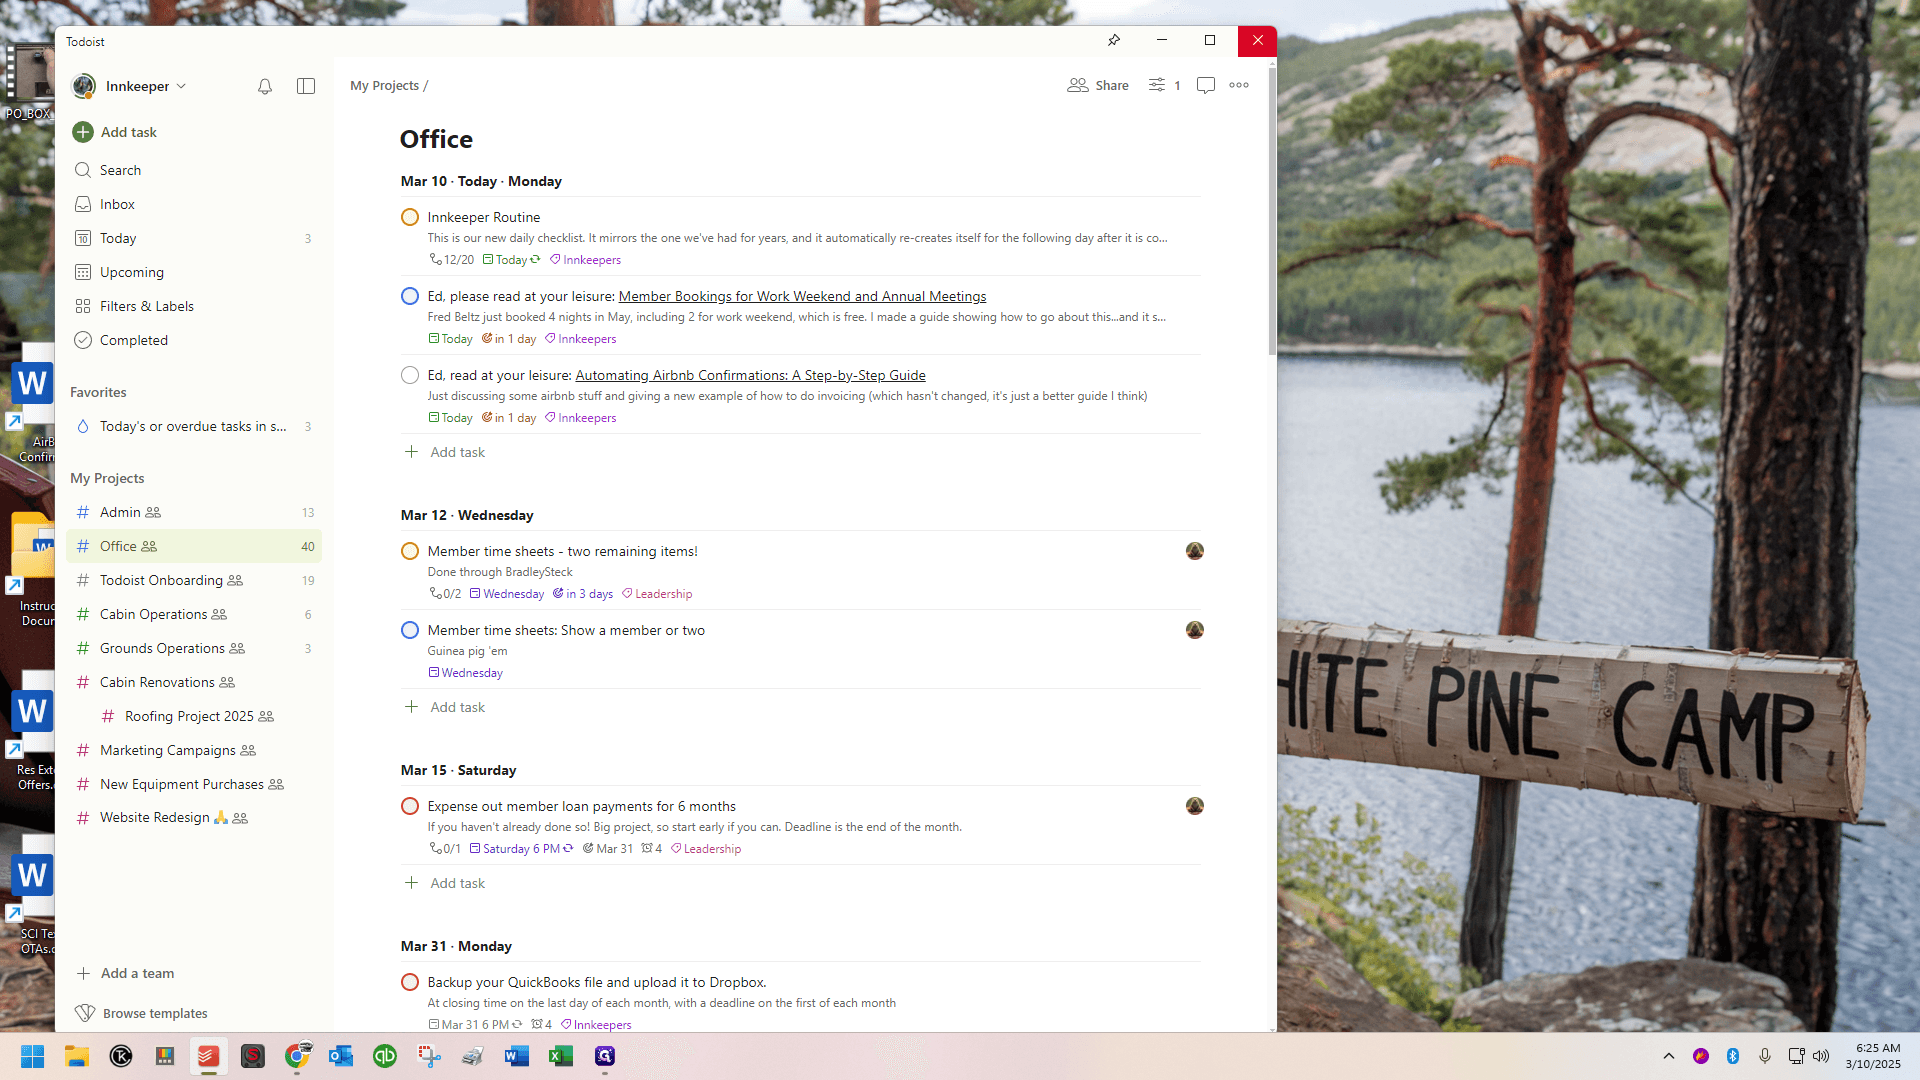This screenshot has height=1080, width=1920.
Task: Click Add a team
Action: click(x=127, y=973)
